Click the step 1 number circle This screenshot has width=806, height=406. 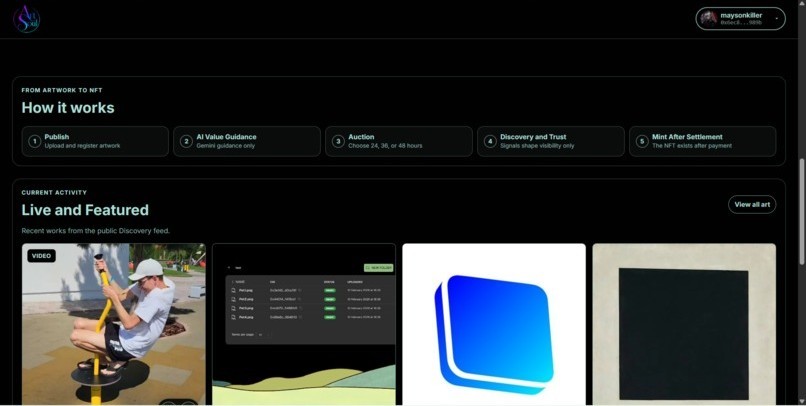tap(34, 141)
